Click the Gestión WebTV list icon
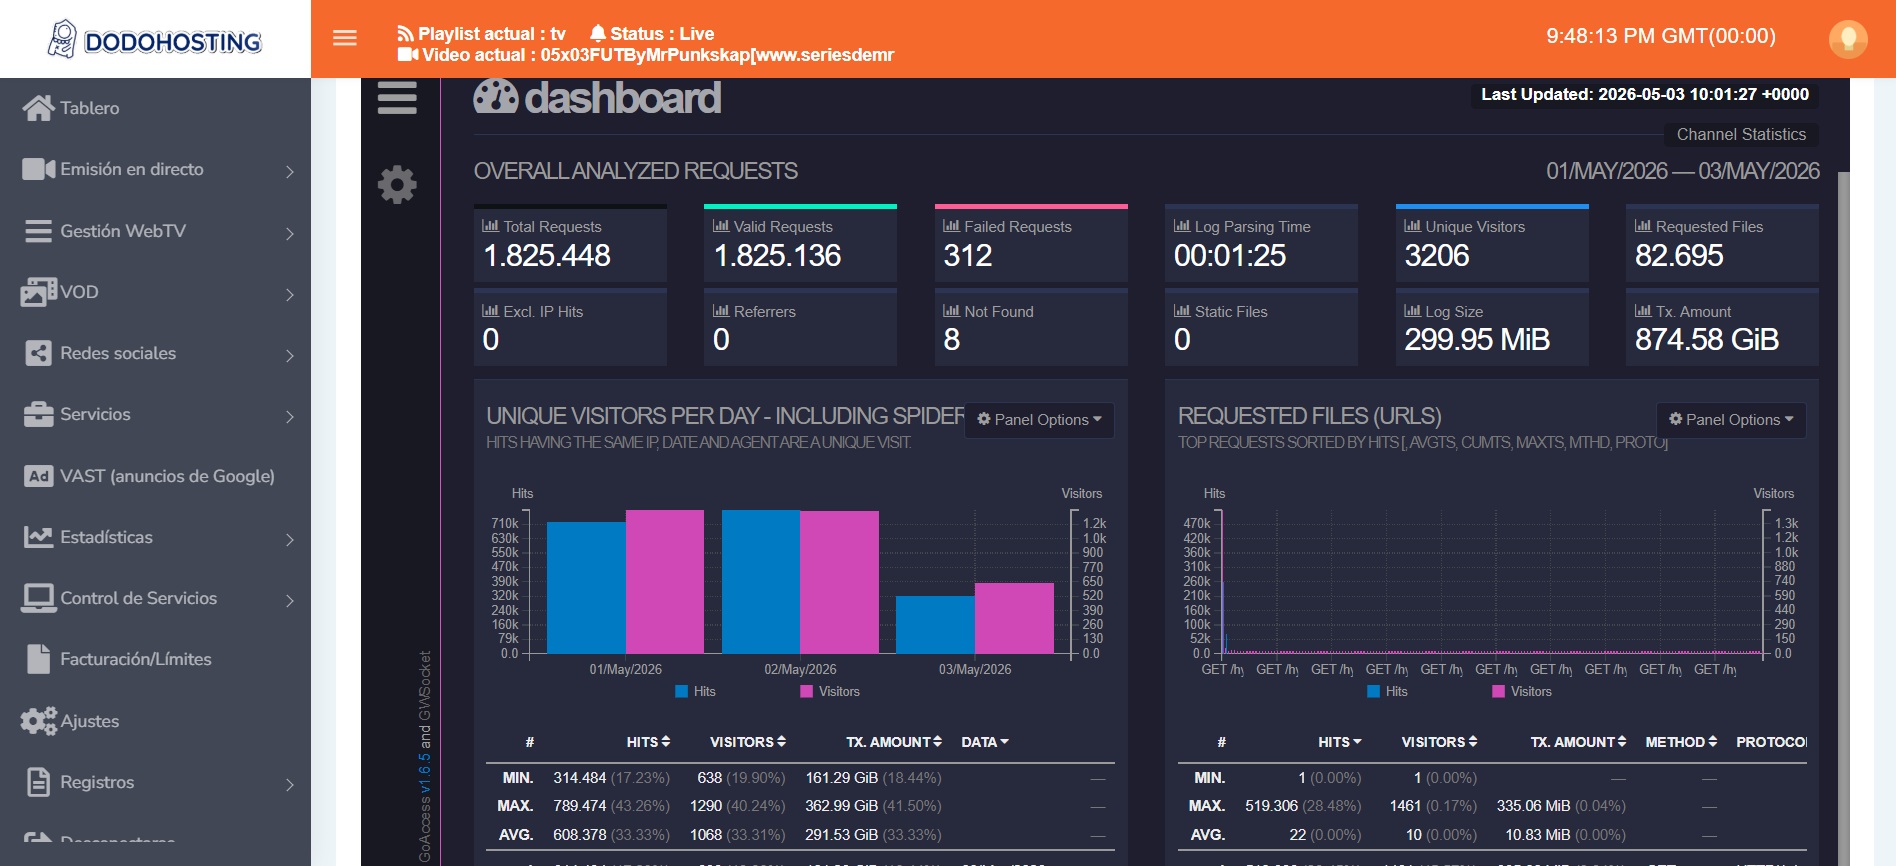Screen dimensions: 1896x866 pos(38,231)
